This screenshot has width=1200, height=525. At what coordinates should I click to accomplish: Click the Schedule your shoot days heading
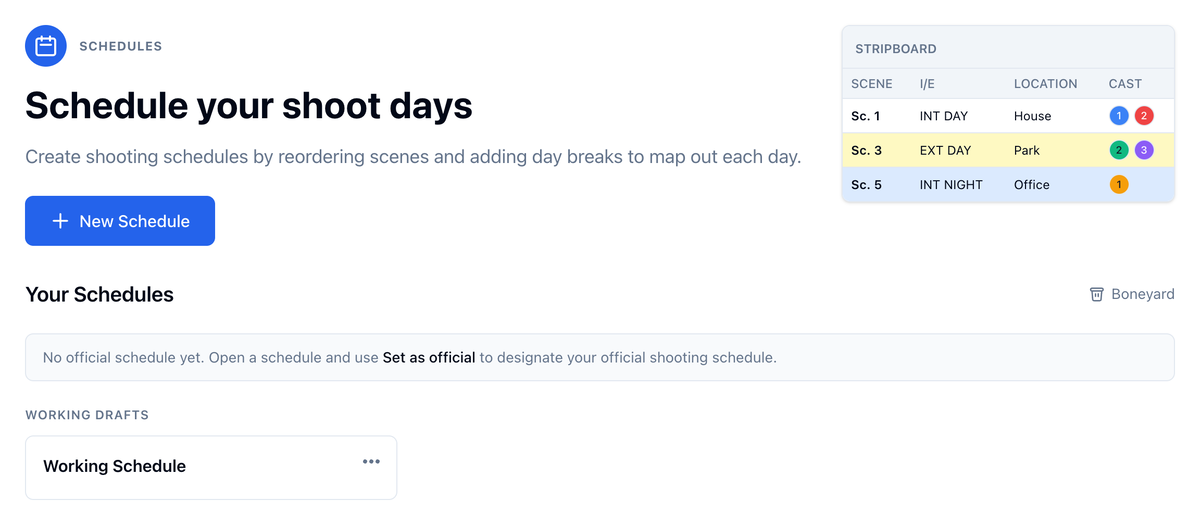(249, 105)
